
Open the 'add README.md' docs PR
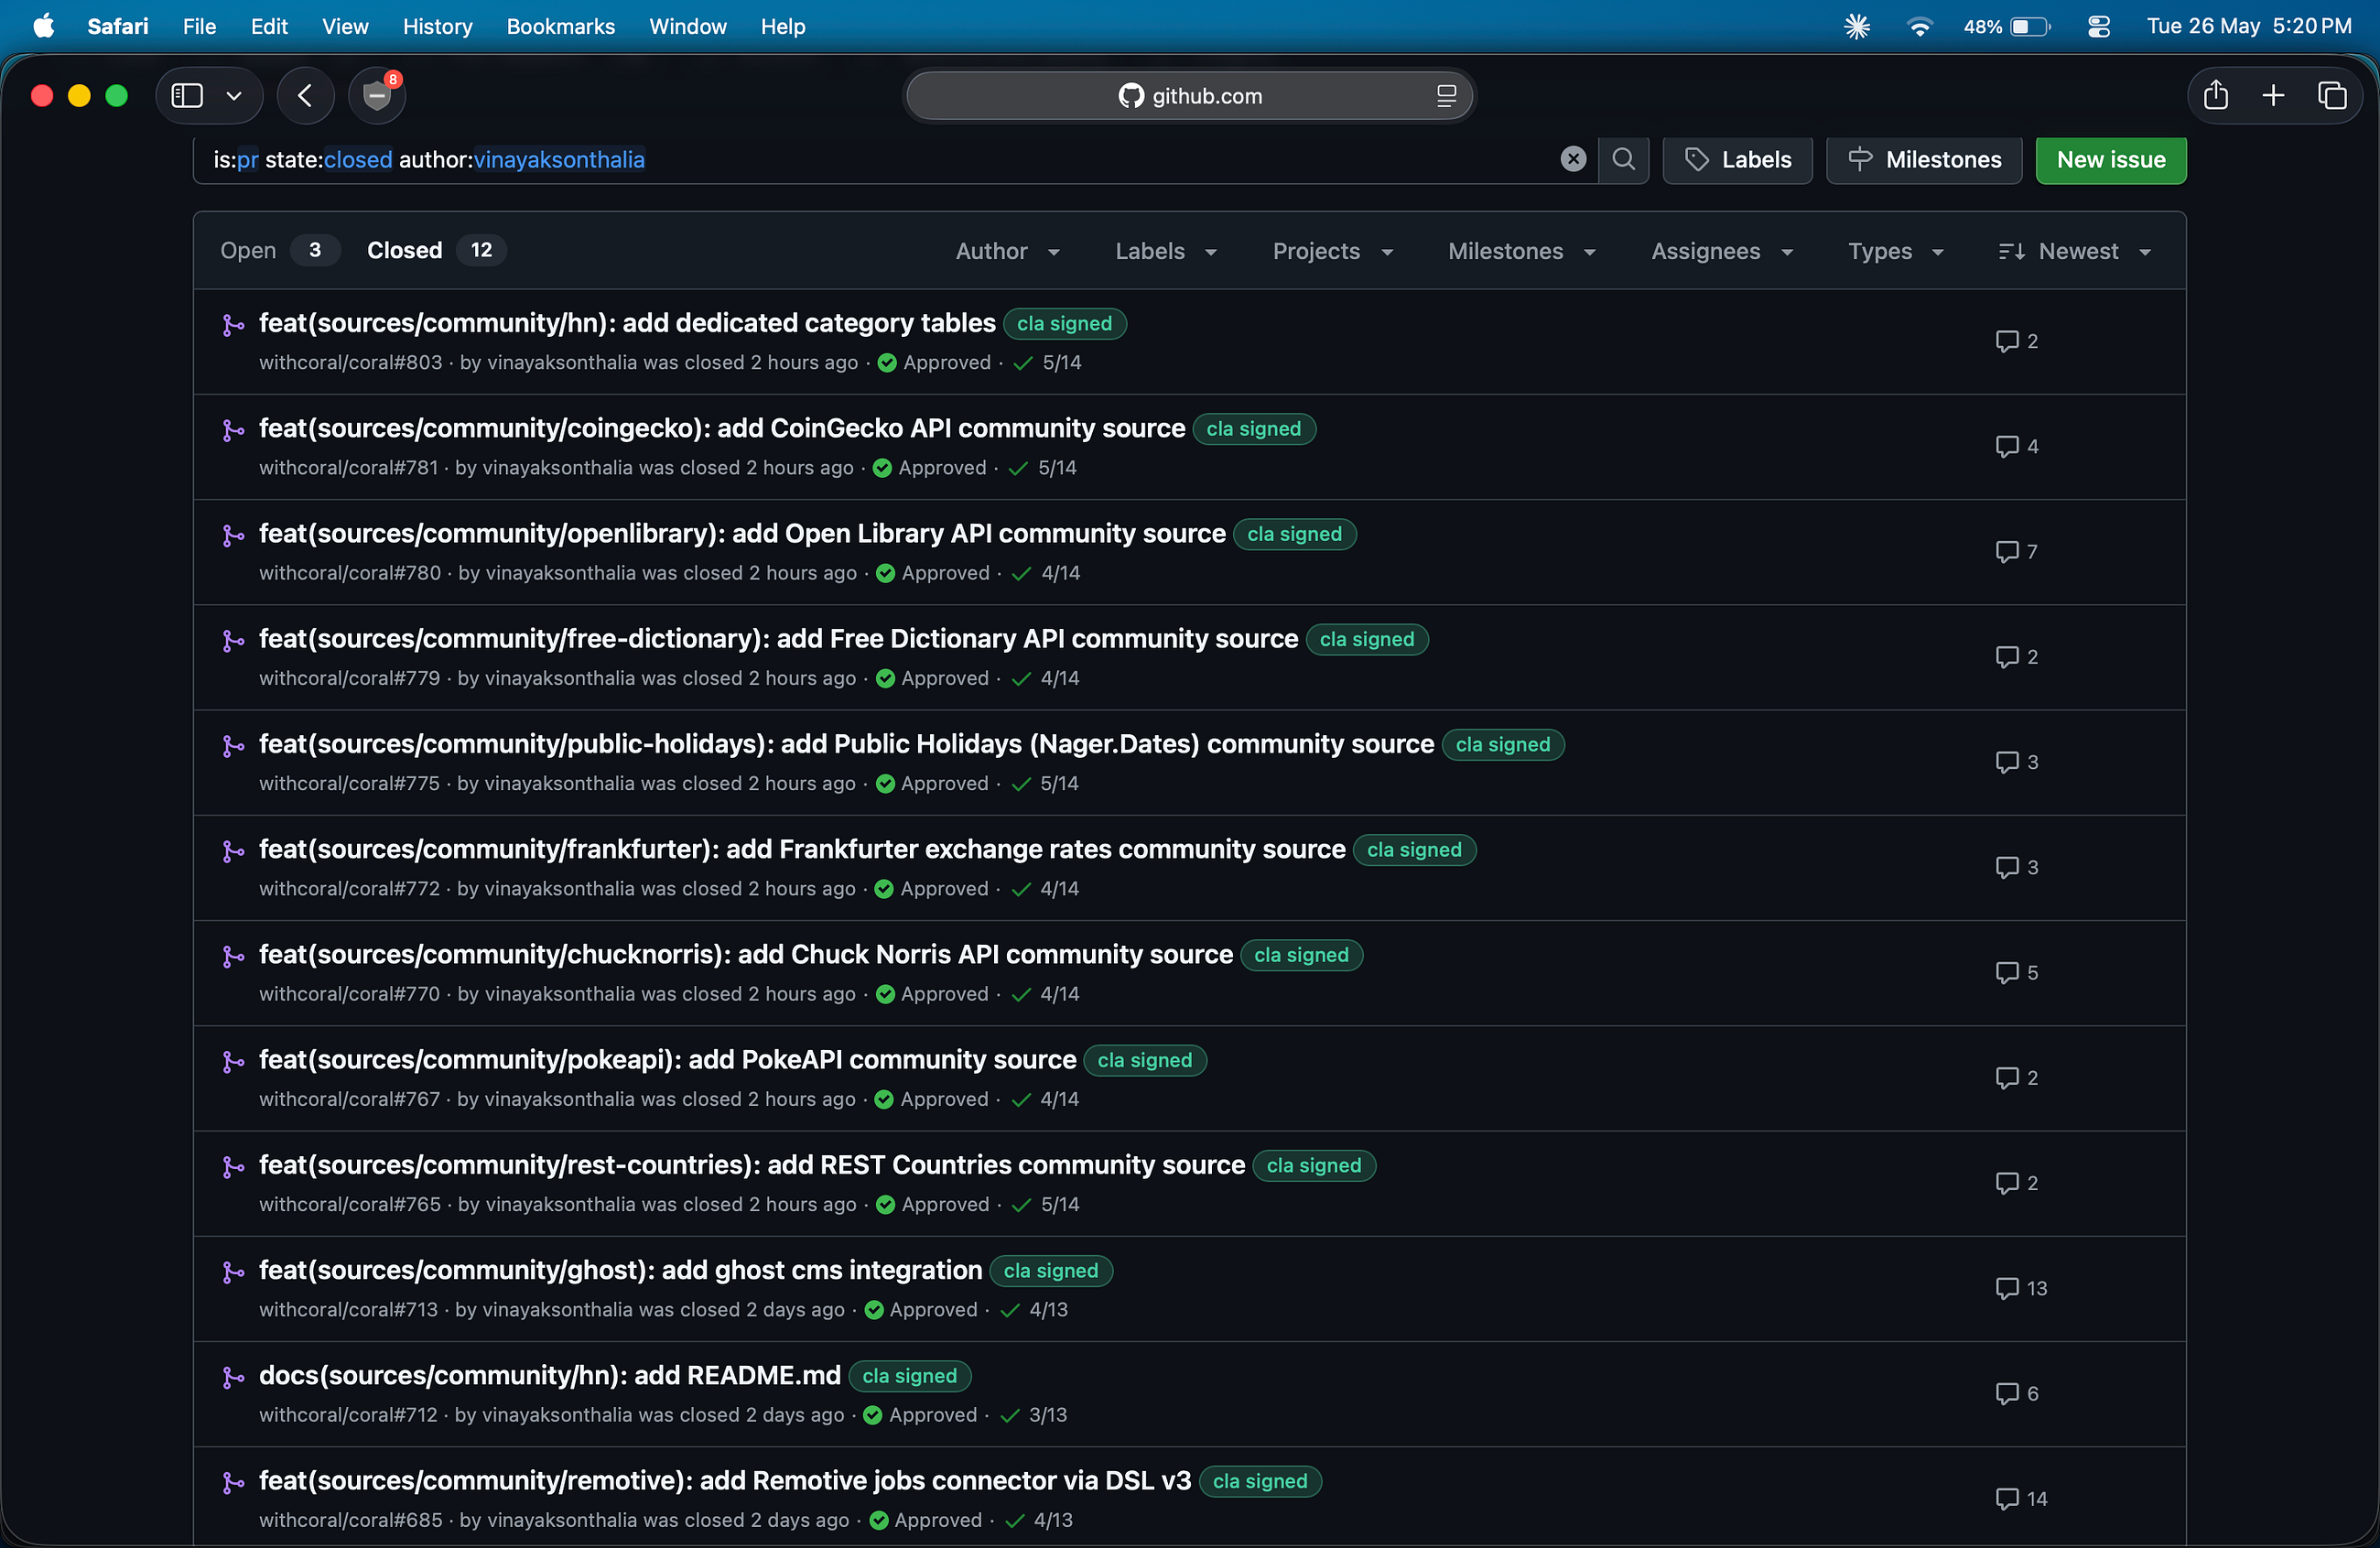tap(550, 1375)
